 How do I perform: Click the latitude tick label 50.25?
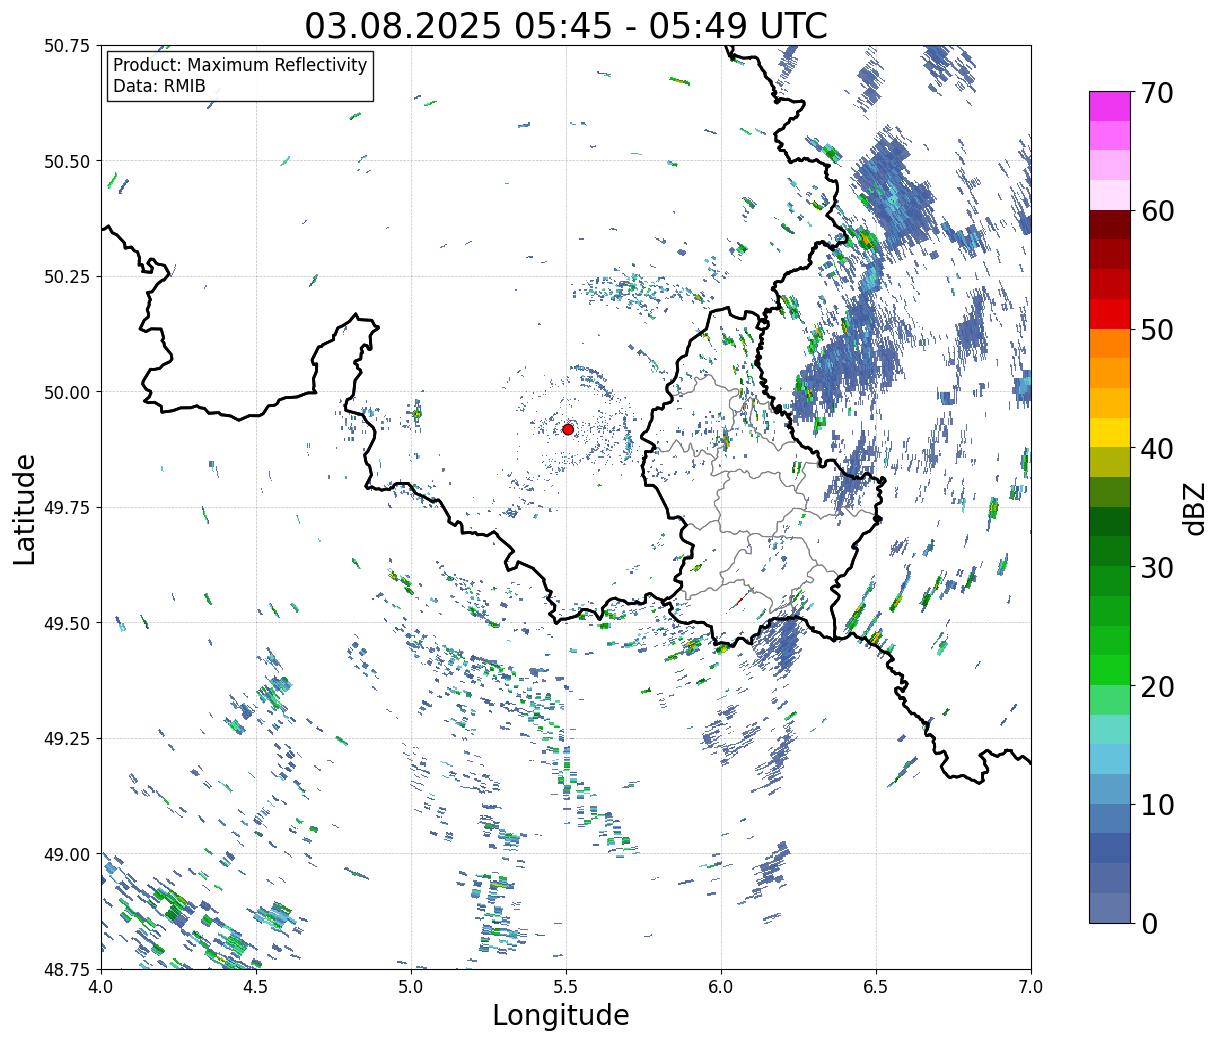tap(67, 277)
